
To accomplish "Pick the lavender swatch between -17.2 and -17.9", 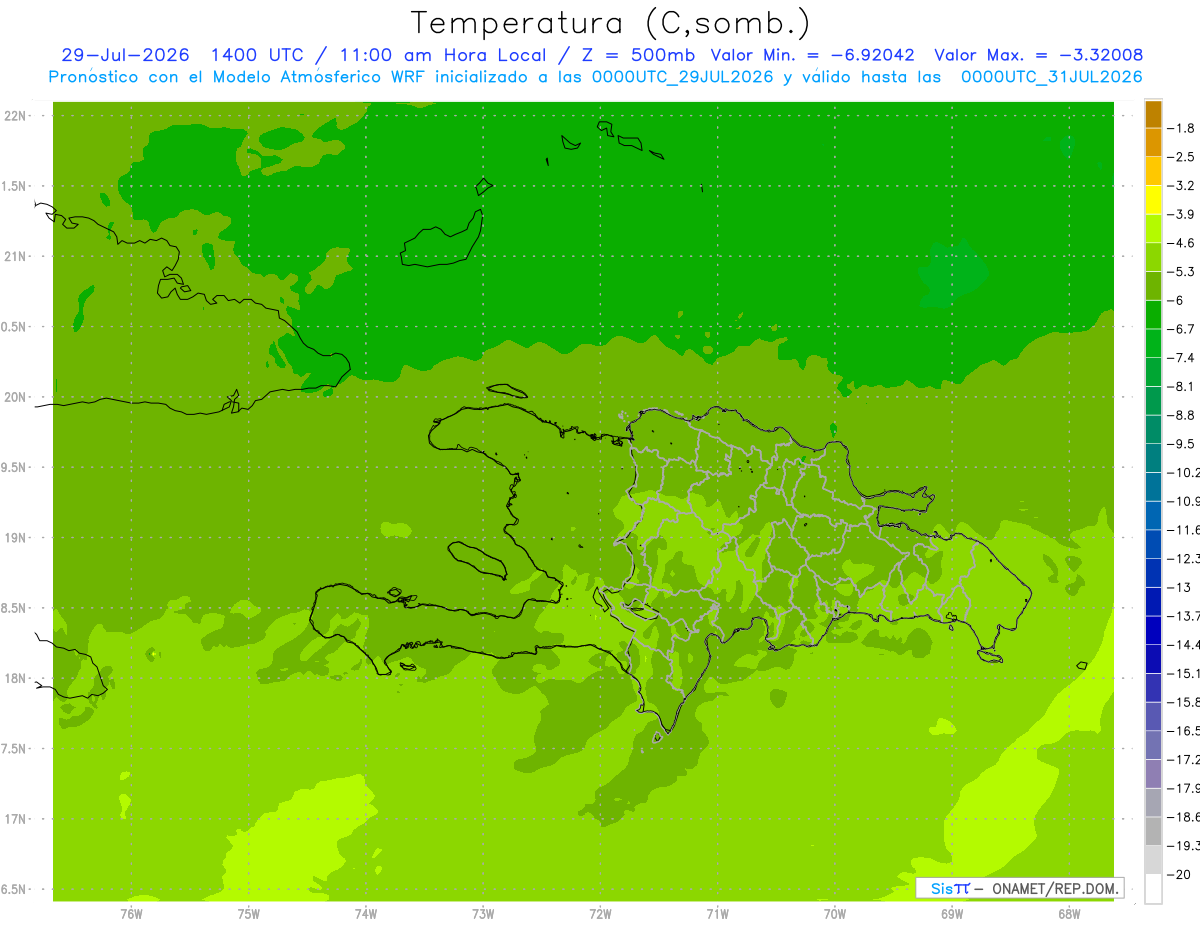I will 1153,774.
